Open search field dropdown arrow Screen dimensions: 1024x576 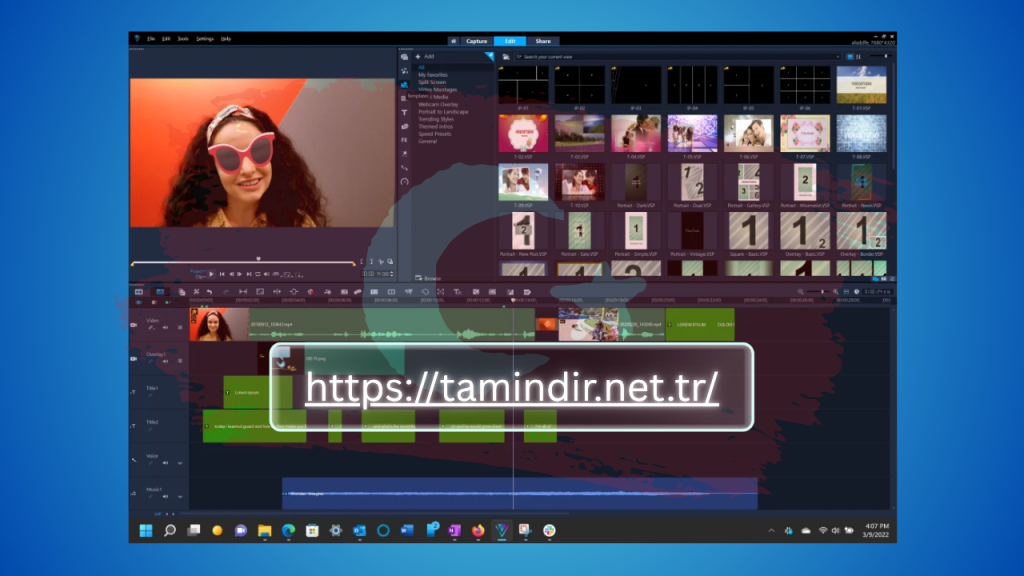point(838,57)
